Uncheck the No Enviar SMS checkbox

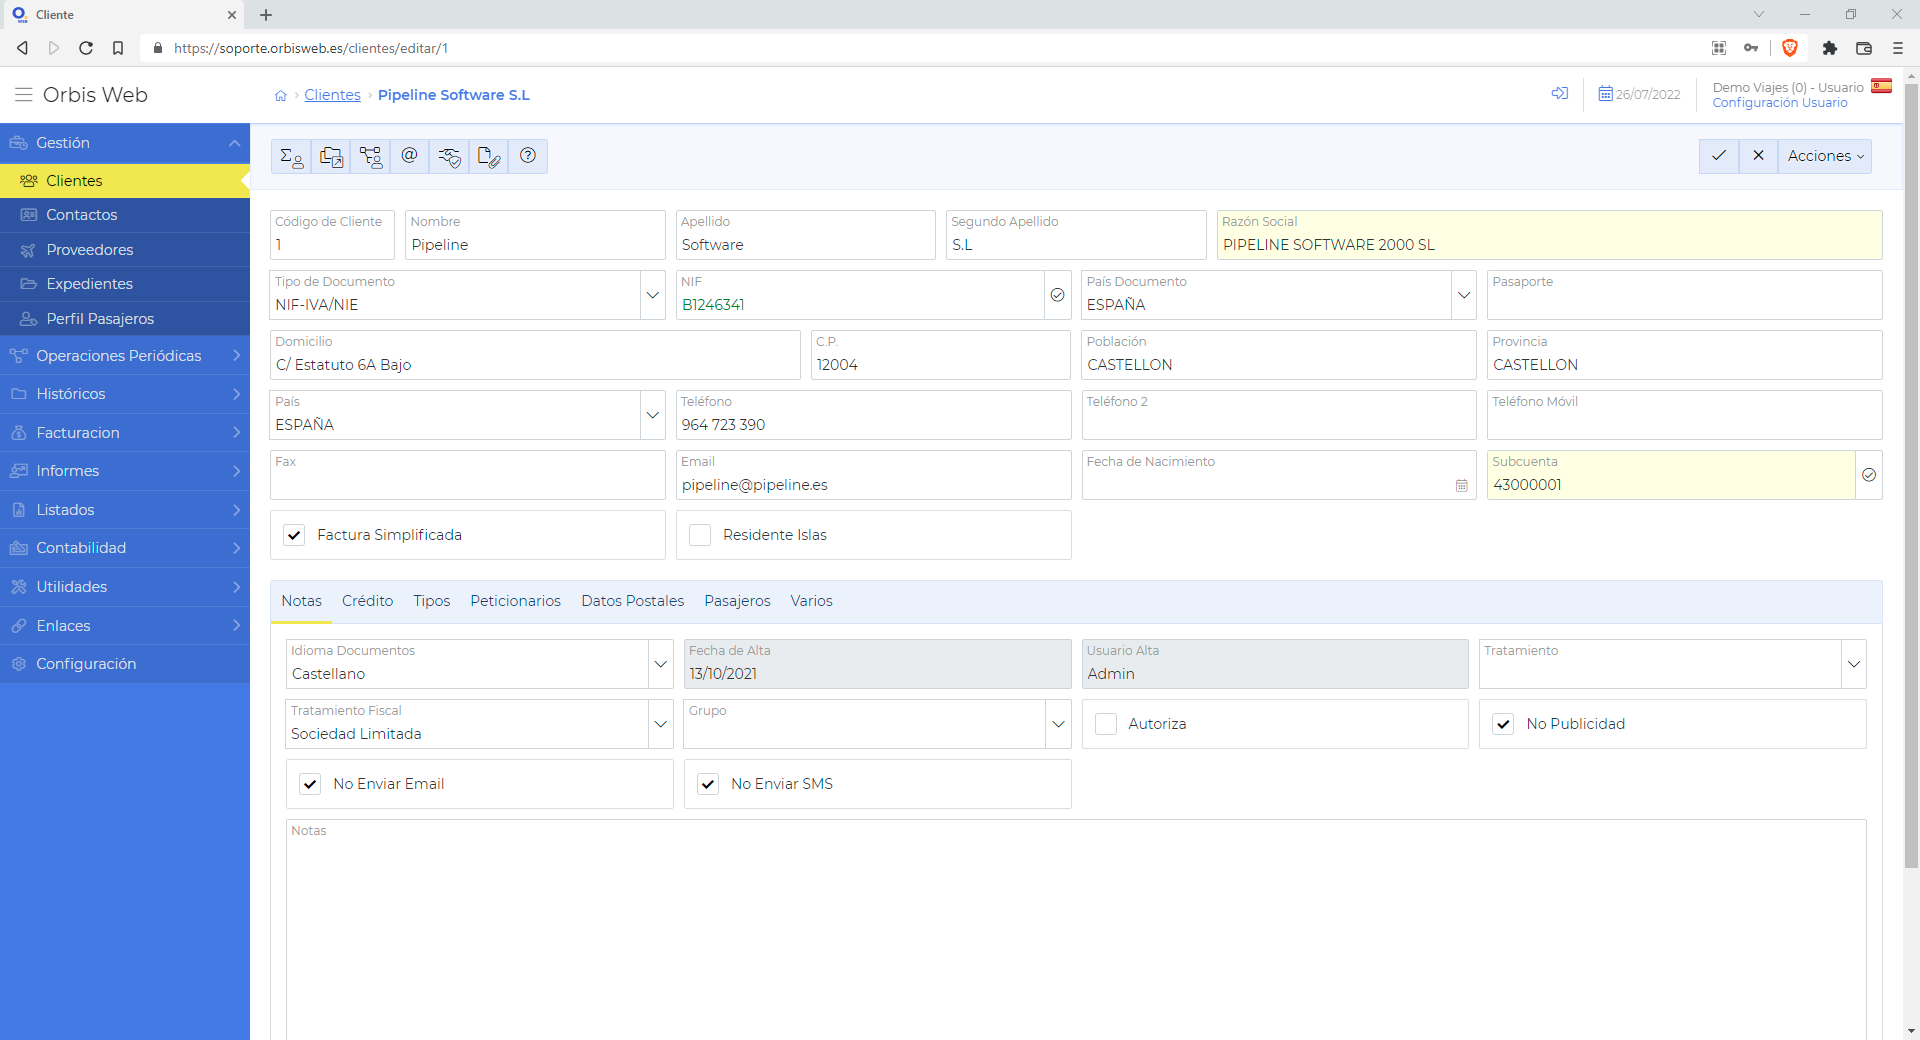click(708, 784)
